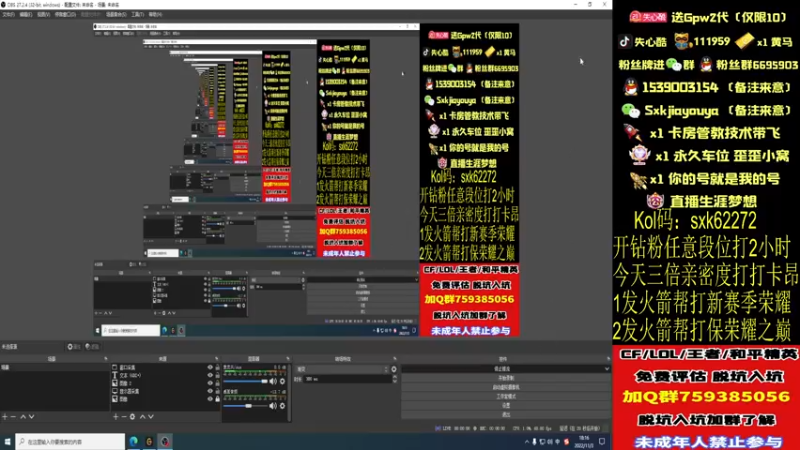Adjust the microphone volume slider
The height and width of the screenshot is (450, 800).
point(245,381)
